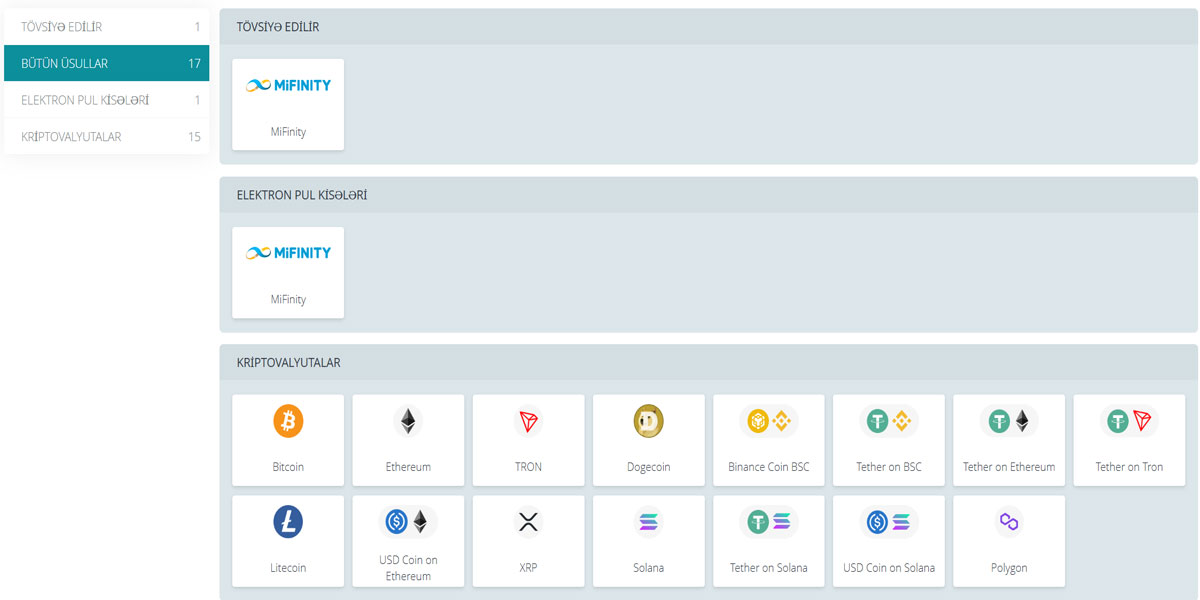
Task: Open the Tövsiyə Edilir sidebar category
Action: click(106, 27)
